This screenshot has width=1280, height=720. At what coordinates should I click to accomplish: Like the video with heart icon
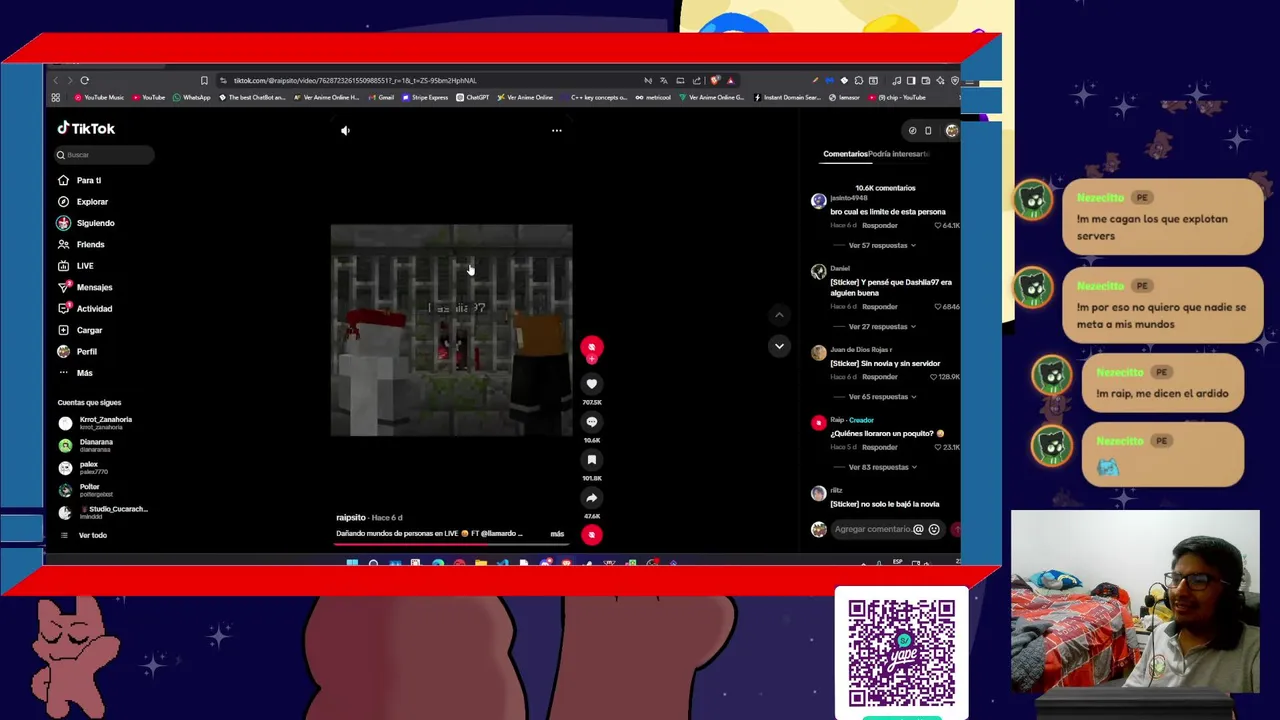(x=592, y=384)
